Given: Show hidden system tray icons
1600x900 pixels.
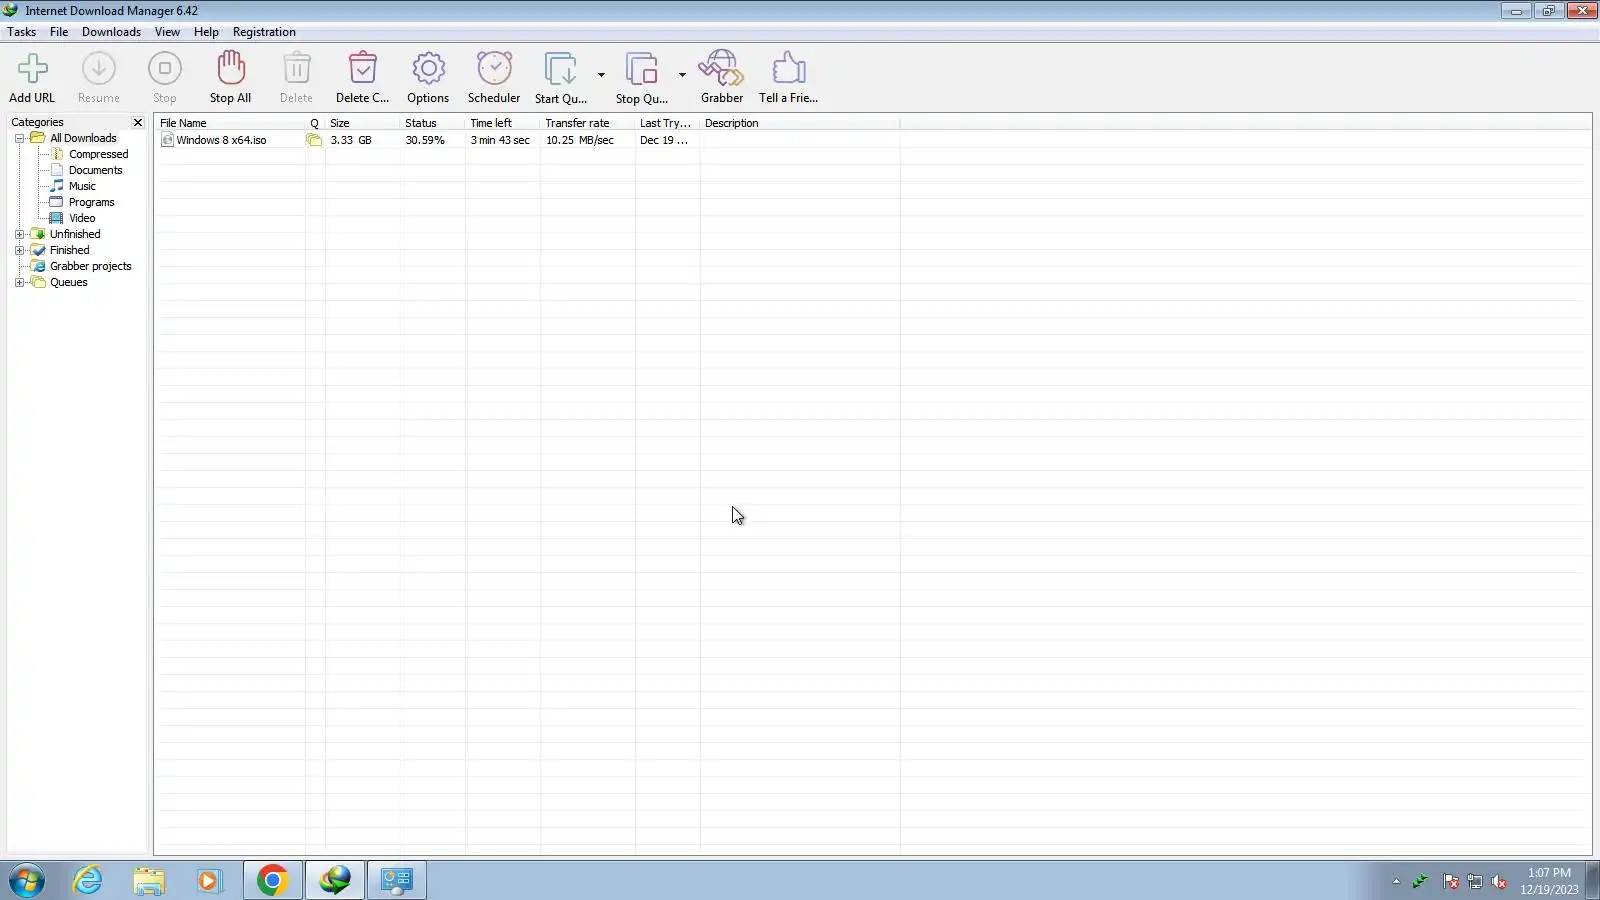Looking at the screenshot, I should point(1396,881).
